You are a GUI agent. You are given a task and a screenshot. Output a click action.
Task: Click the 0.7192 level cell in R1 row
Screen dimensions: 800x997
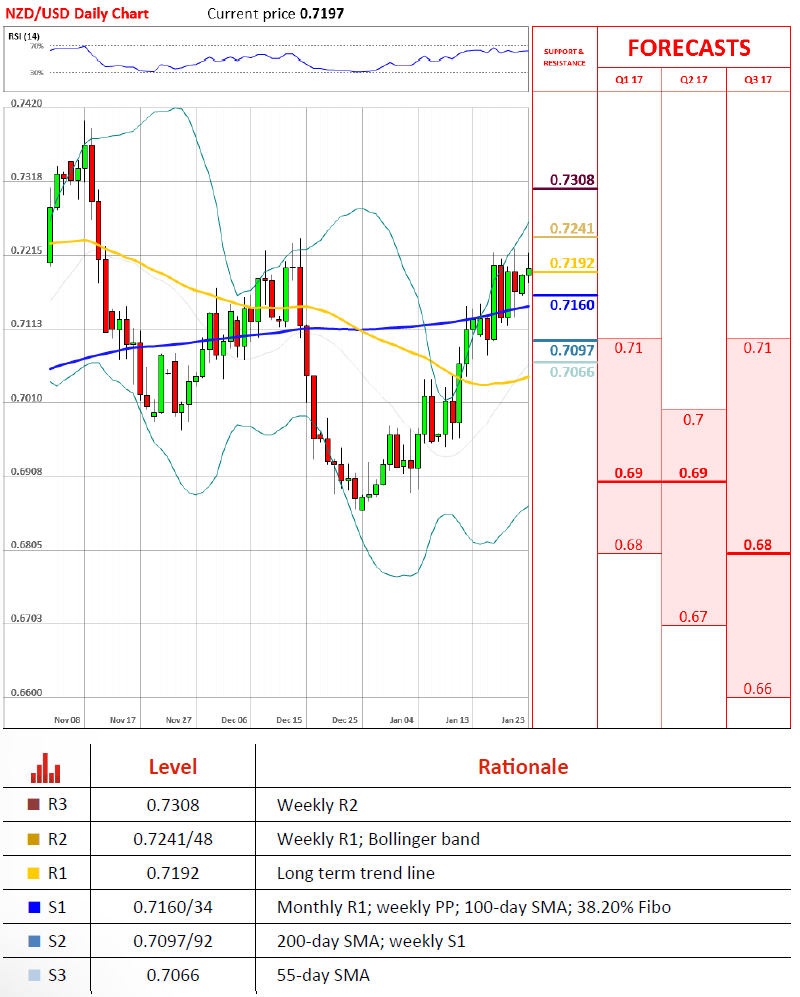pyautogui.click(x=173, y=874)
